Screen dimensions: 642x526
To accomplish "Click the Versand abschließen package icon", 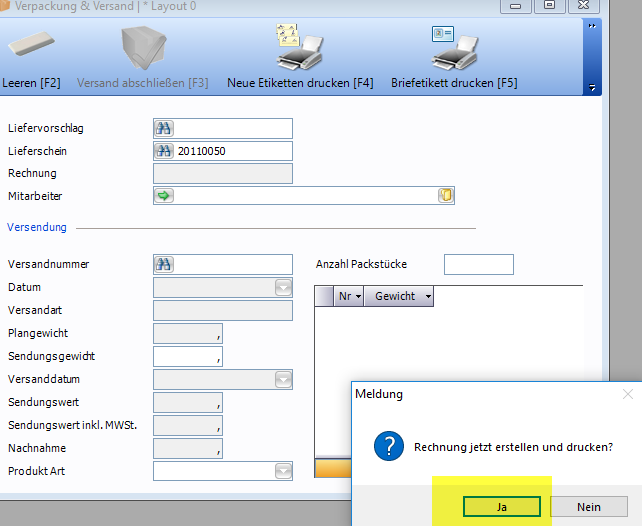I will 141,47.
